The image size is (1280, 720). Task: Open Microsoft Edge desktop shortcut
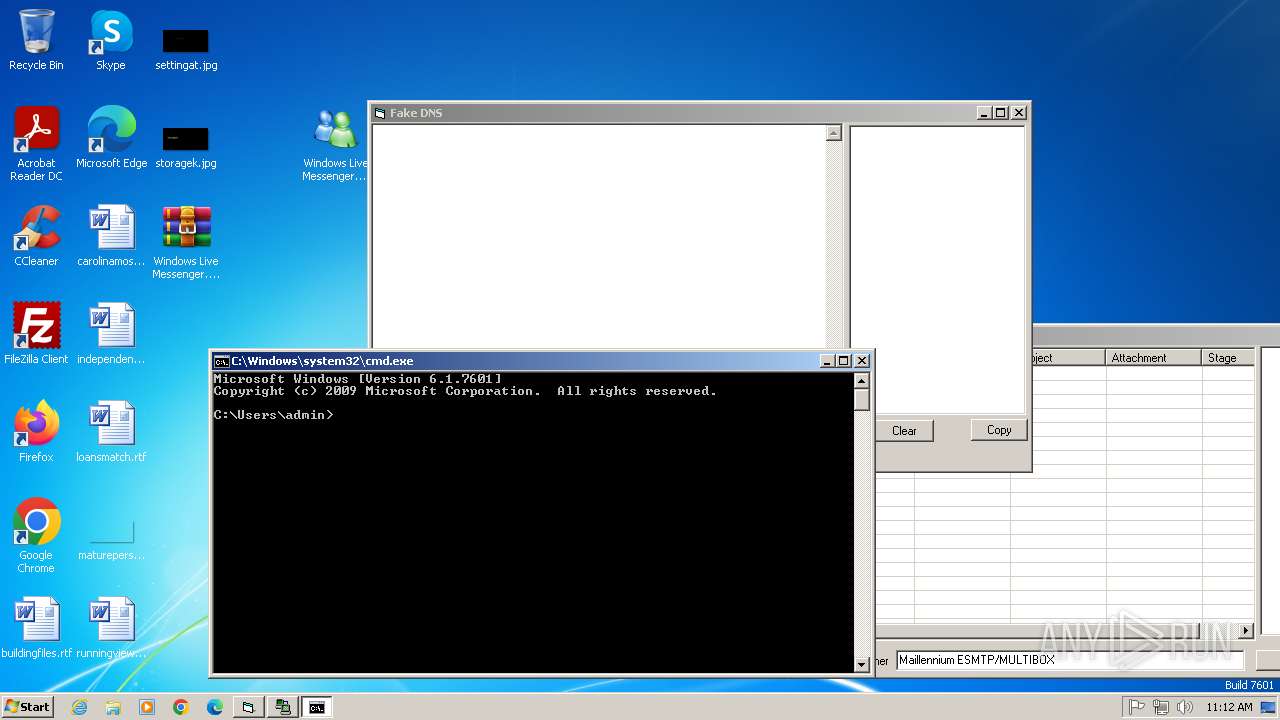coord(111,138)
